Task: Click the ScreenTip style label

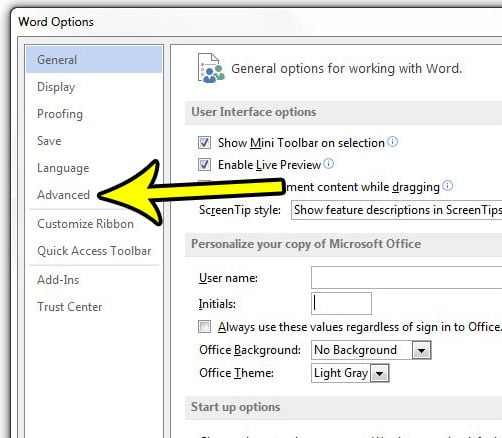Action: [240, 210]
